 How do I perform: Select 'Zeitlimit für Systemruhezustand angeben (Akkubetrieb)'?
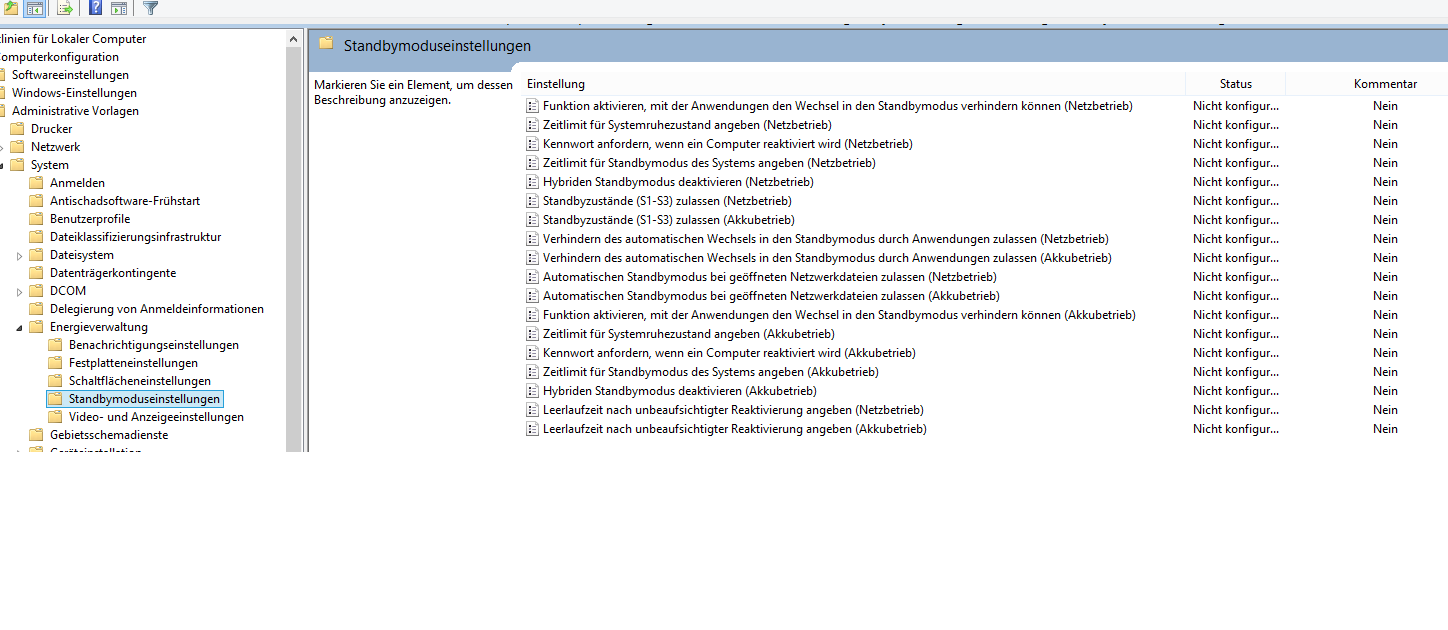pyautogui.click(x=689, y=334)
